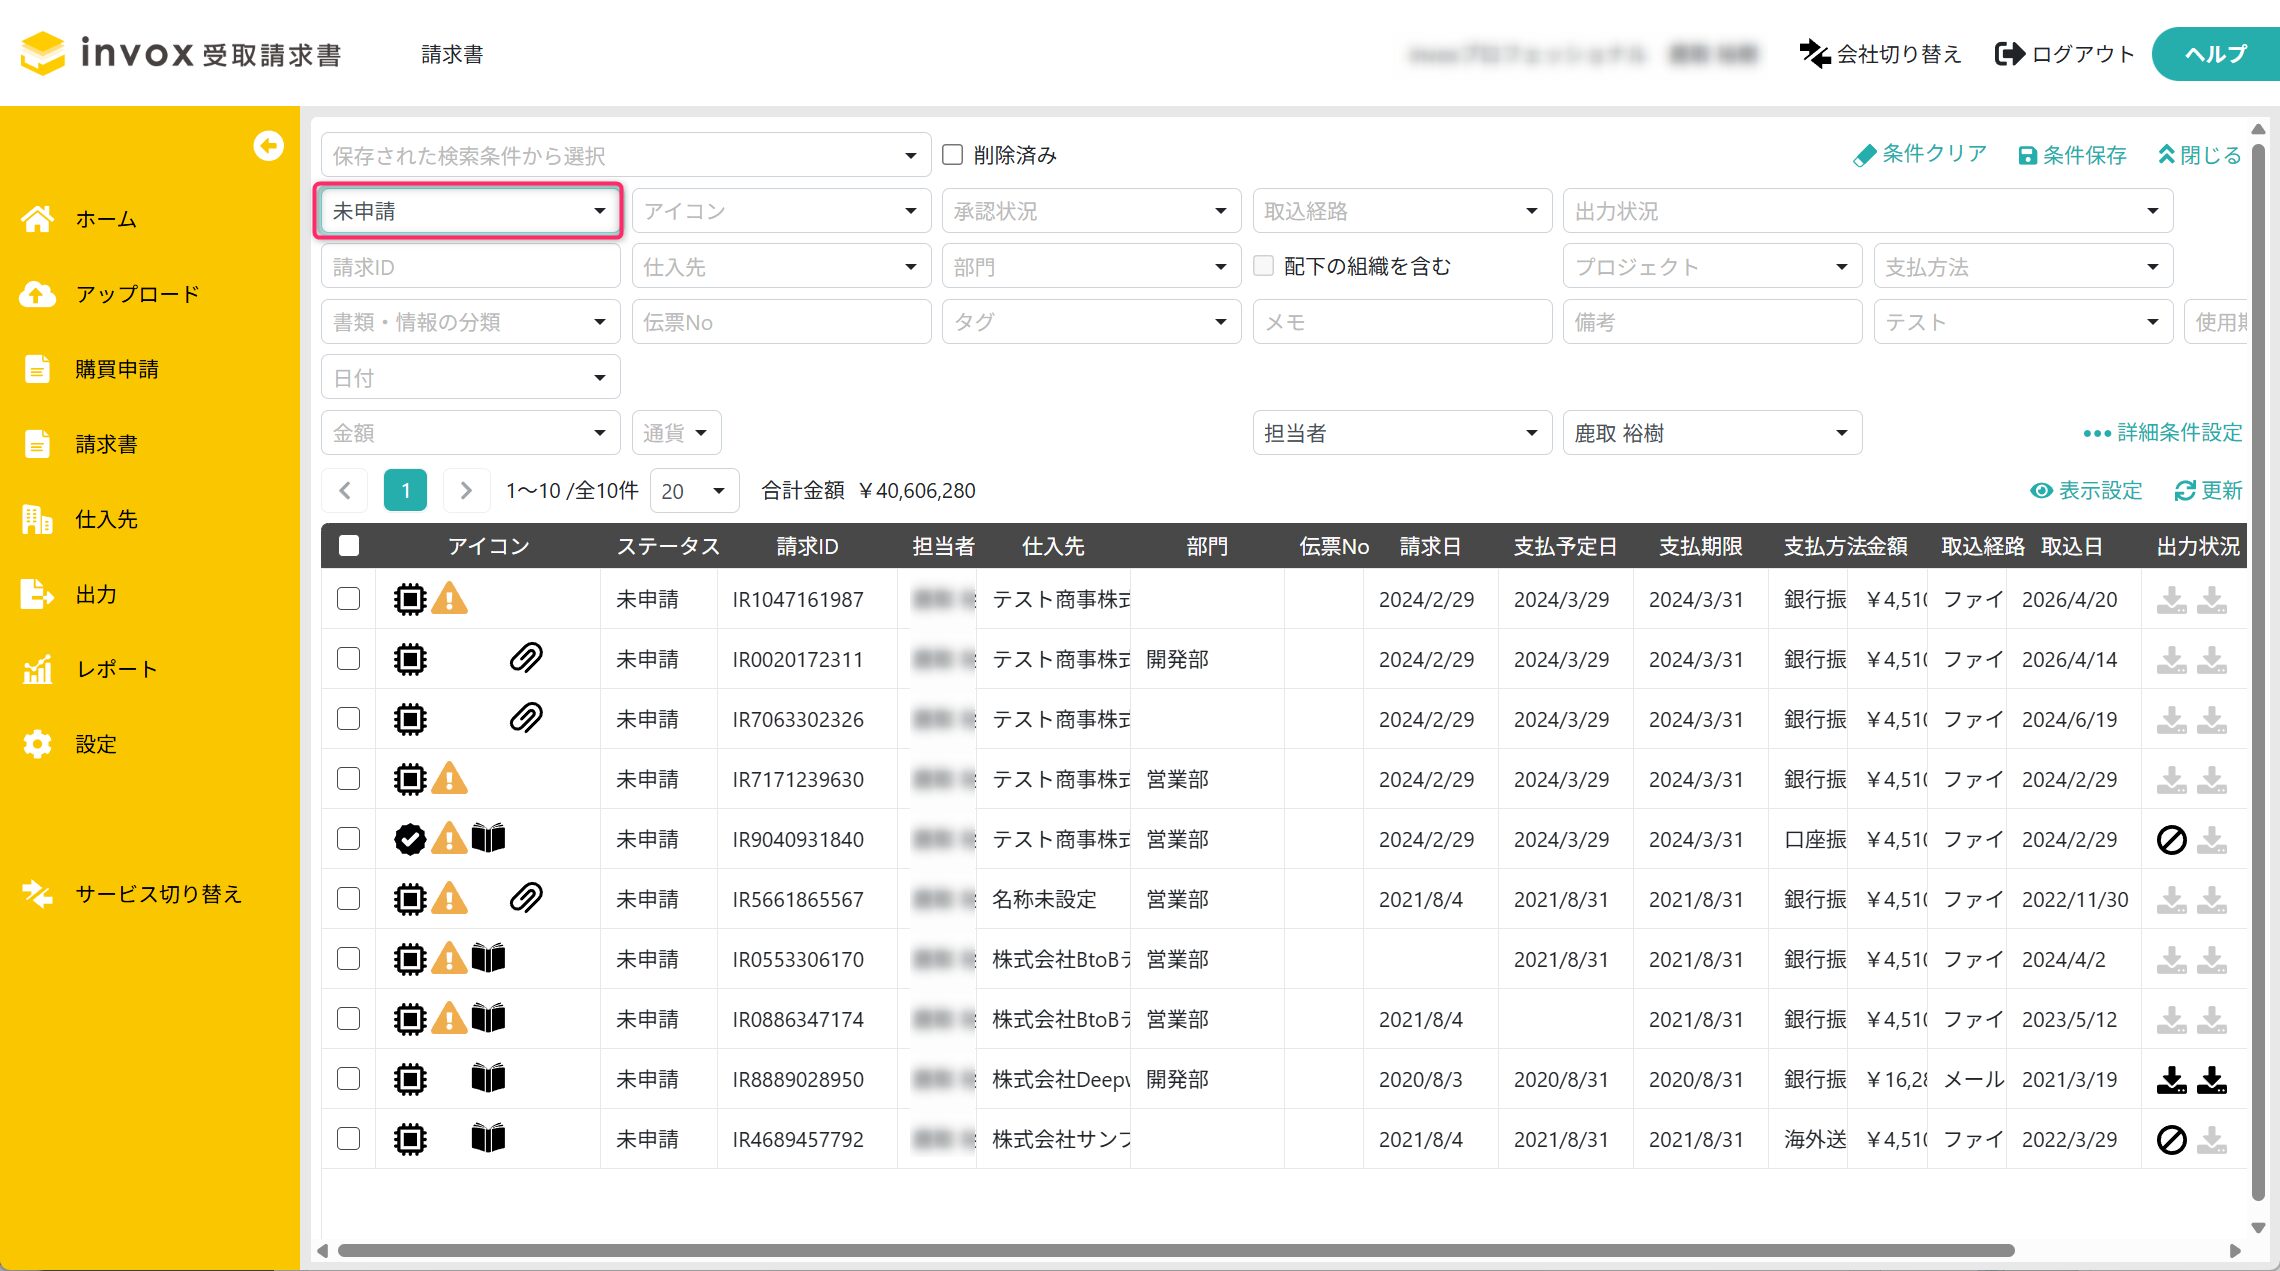
Task: Click the chip icon on IR7063302326 row
Action: (x=410, y=719)
